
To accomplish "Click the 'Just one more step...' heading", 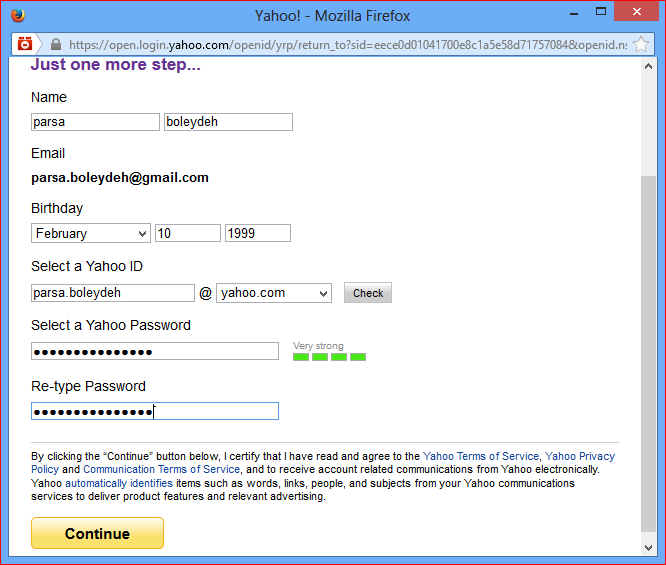I will [116, 65].
